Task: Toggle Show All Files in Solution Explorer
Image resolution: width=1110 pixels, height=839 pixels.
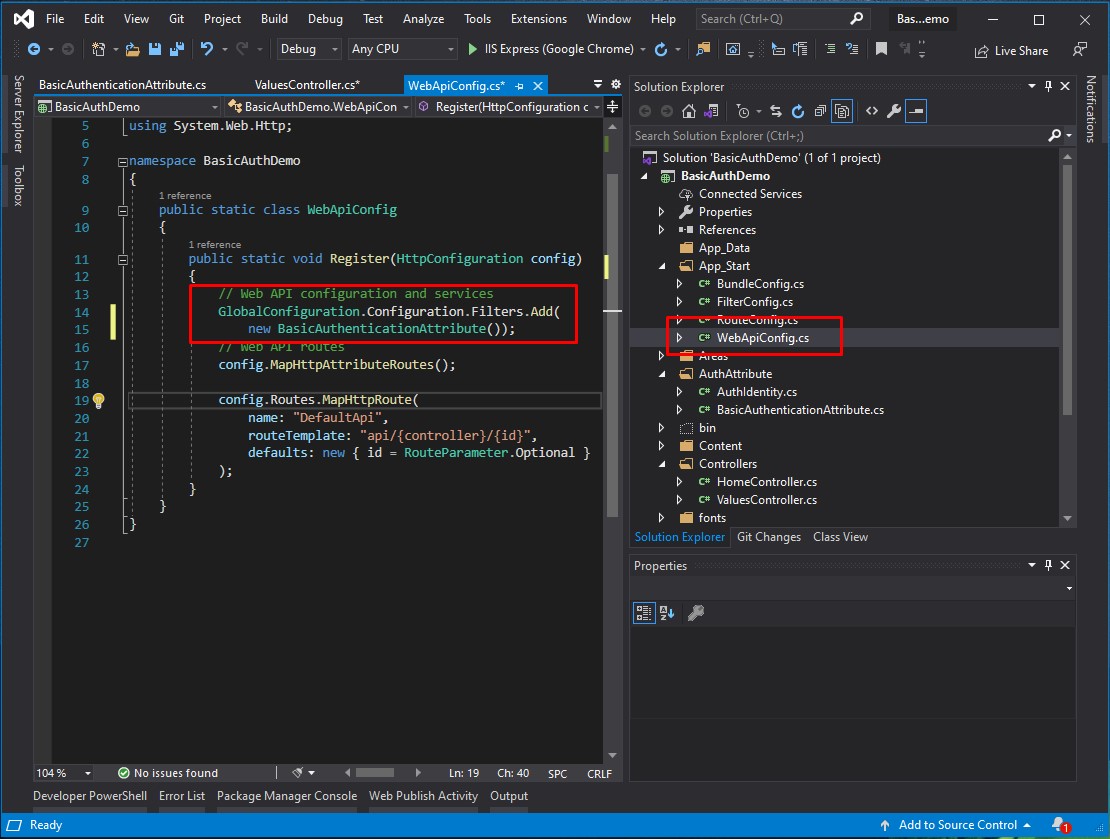Action: tap(843, 111)
